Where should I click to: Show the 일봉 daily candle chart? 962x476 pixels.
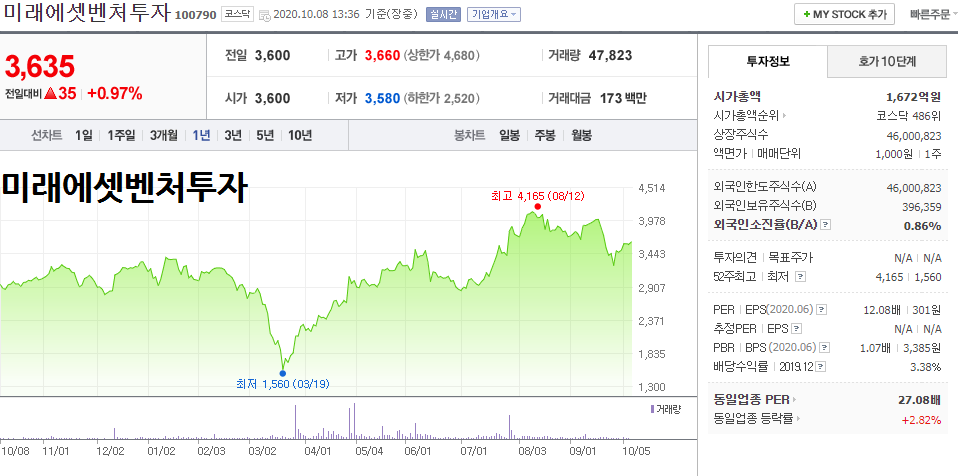[x=509, y=136]
